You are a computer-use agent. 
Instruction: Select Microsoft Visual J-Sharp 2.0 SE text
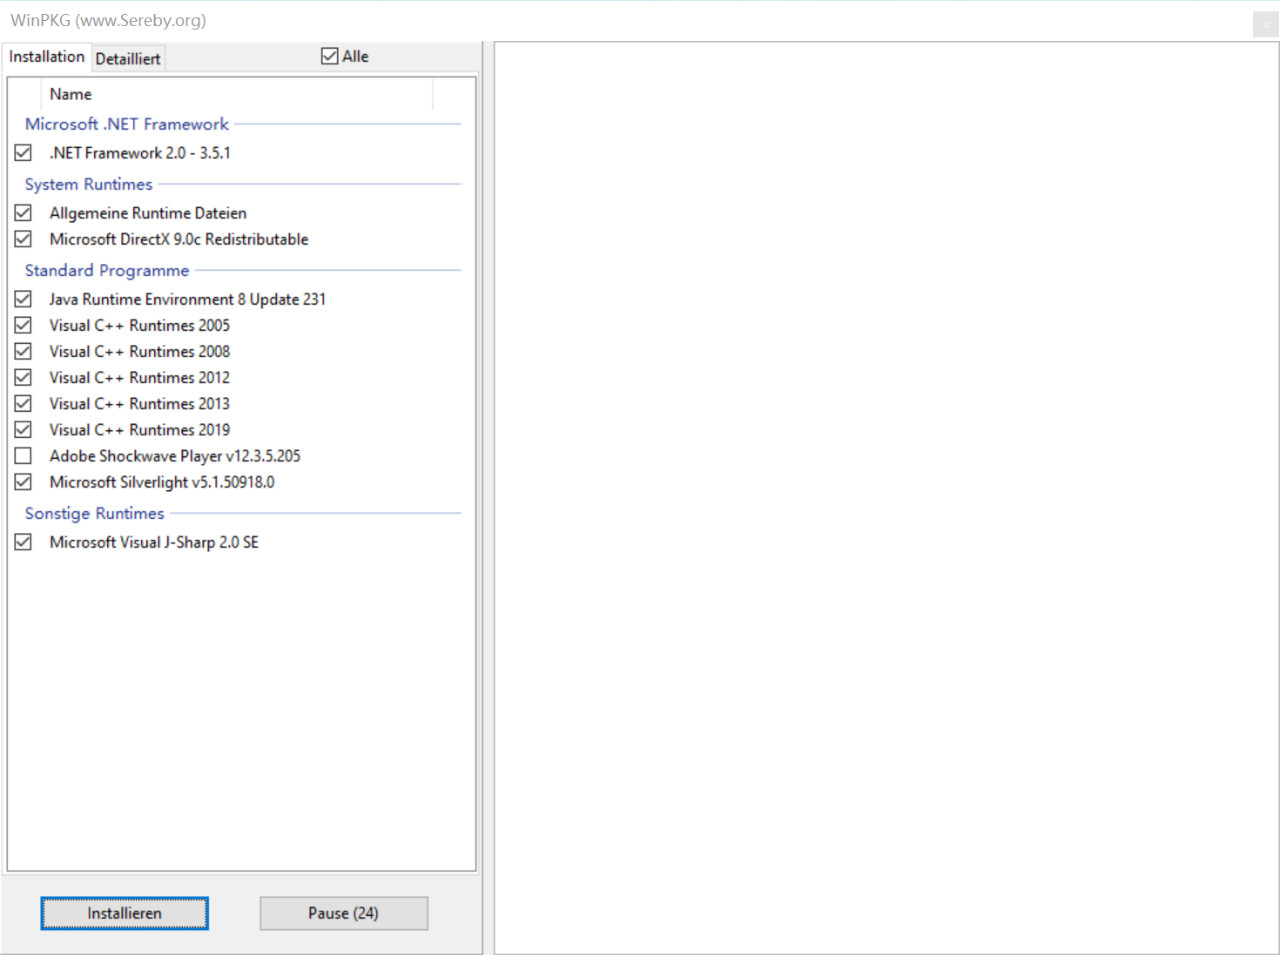154,541
